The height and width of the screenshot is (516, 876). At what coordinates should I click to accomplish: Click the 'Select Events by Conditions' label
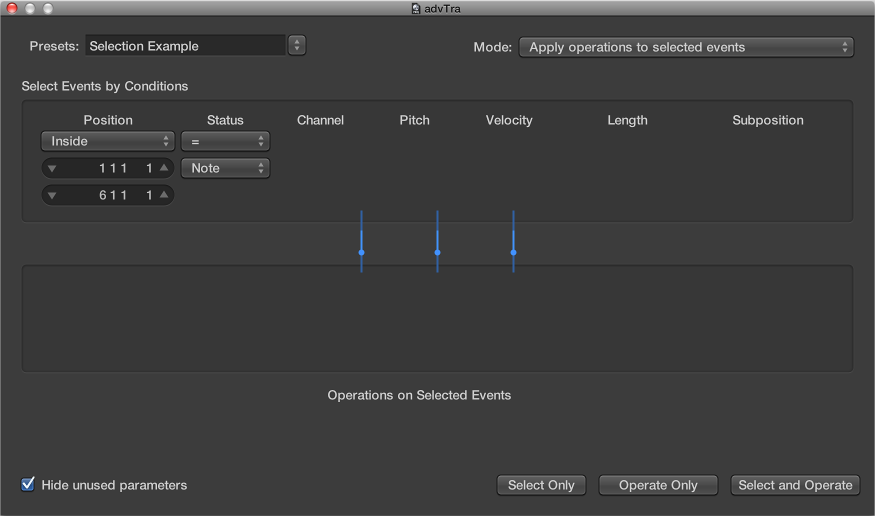coord(104,86)
